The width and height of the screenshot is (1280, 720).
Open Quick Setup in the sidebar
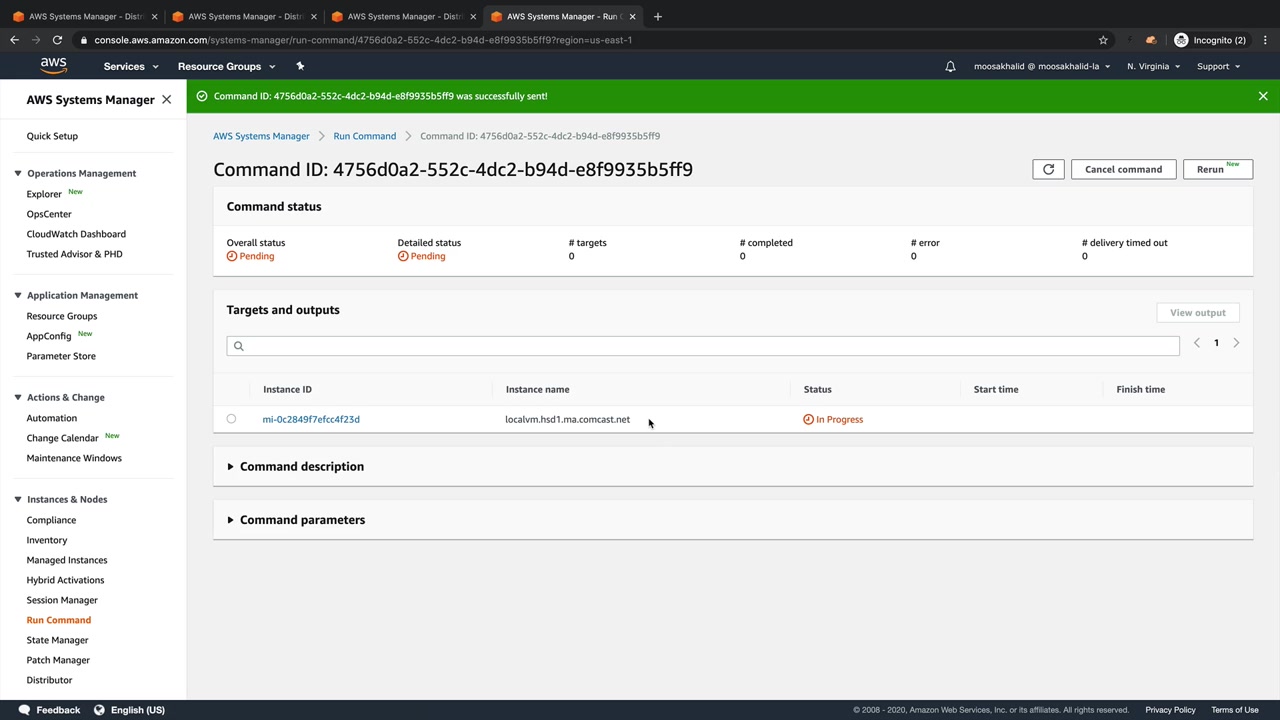point(52,136)
